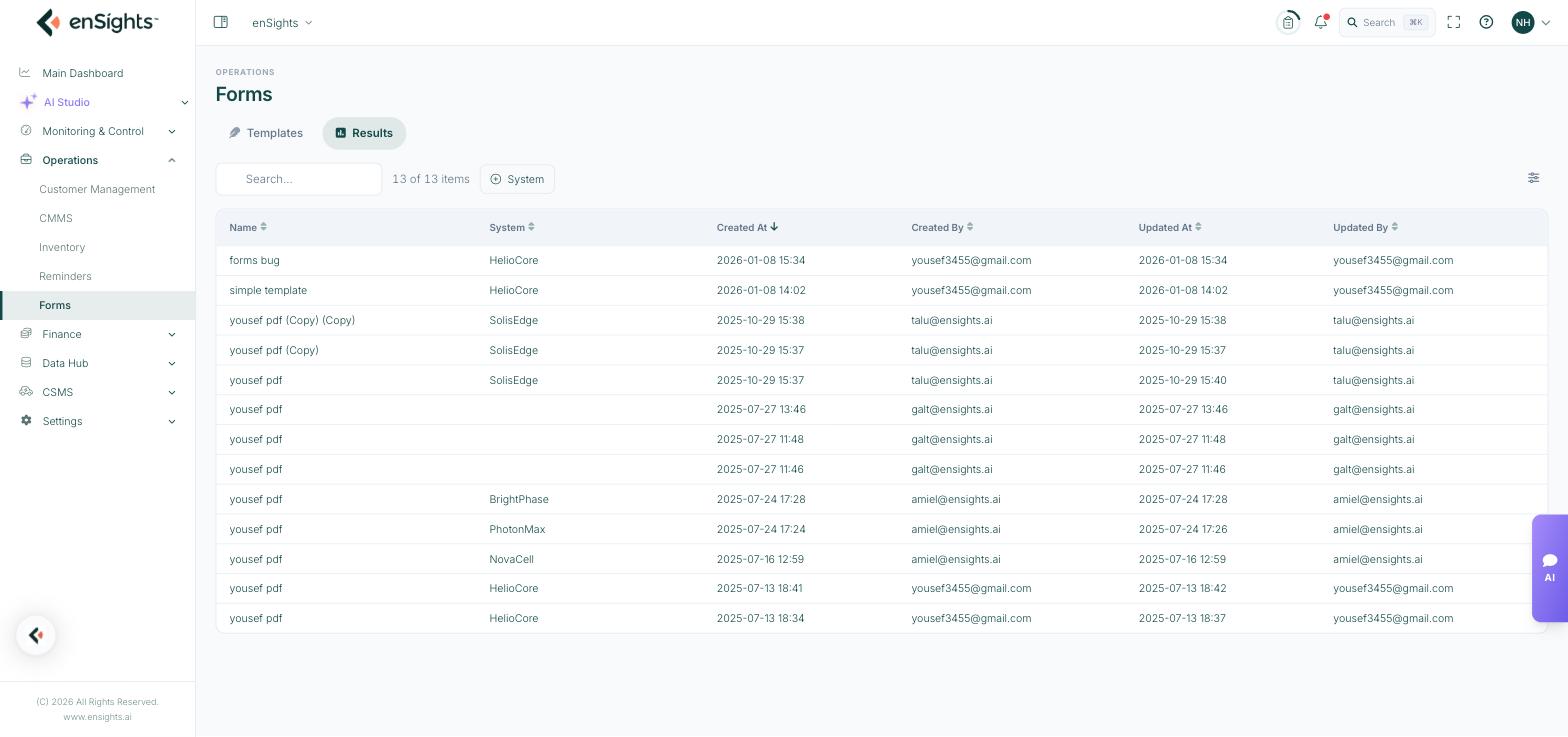Viewport: 1568px width, 737px height.
Task: Add a System filter
Action: pyautogui.click(x=517, y=179)
